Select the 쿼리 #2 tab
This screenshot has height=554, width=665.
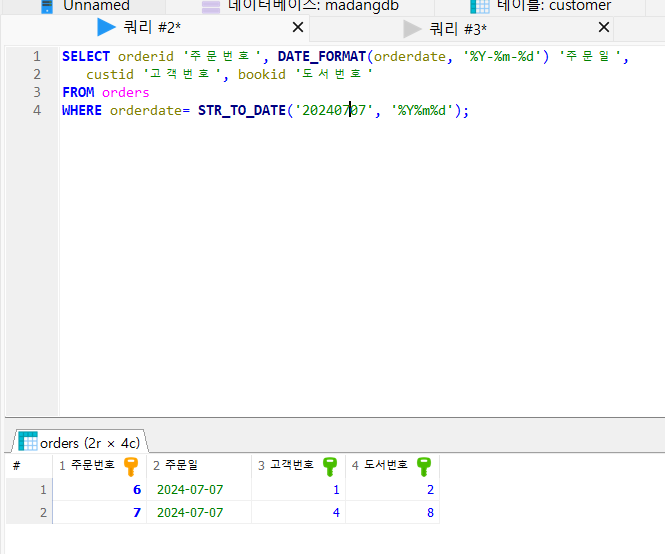point(153,28)
